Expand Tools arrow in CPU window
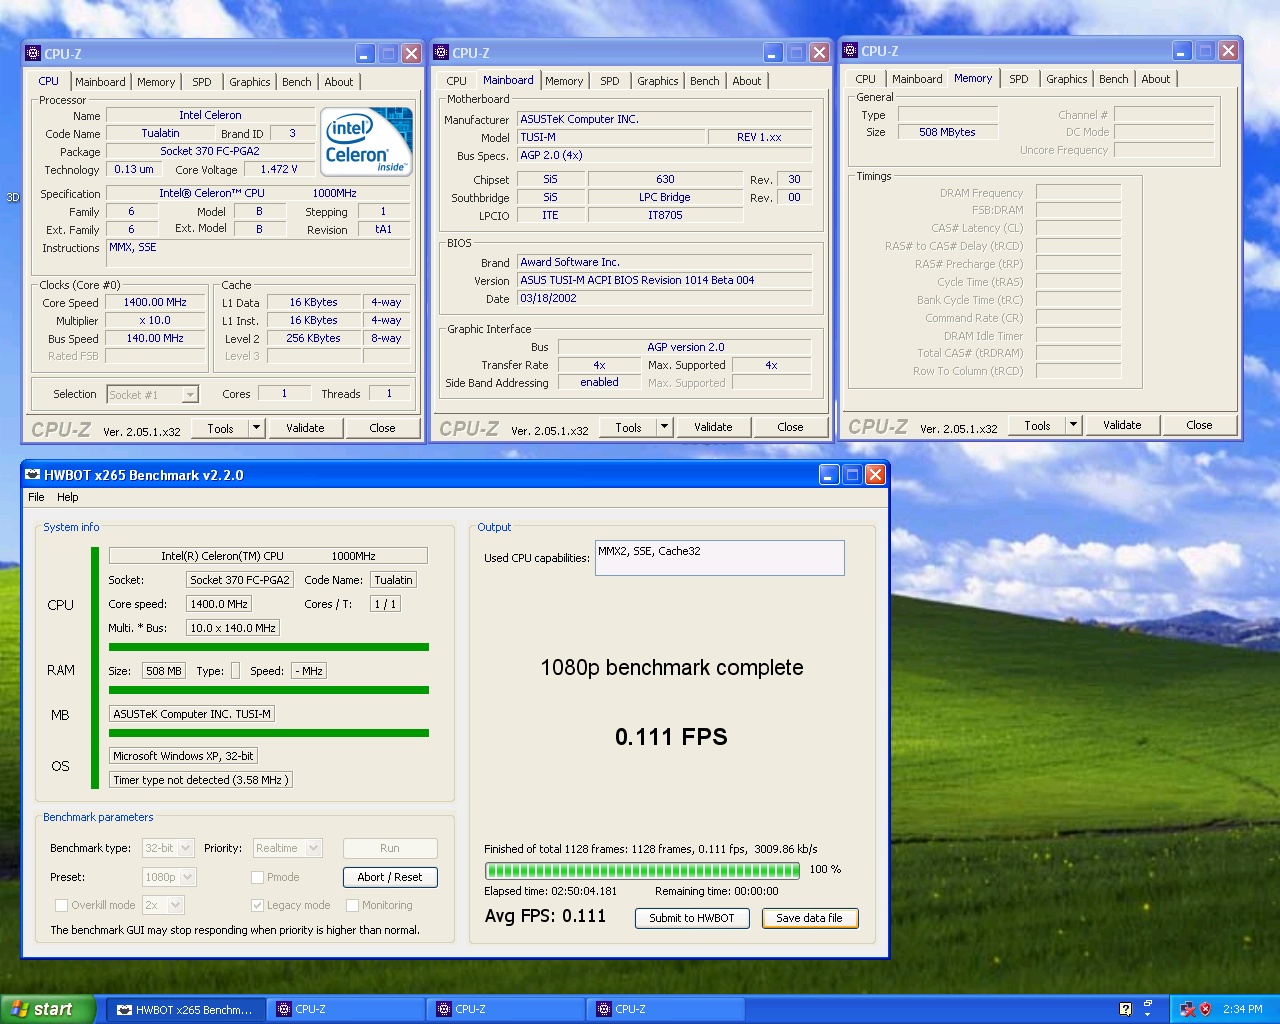The image size is (1280, 1024). click(256, 428)
